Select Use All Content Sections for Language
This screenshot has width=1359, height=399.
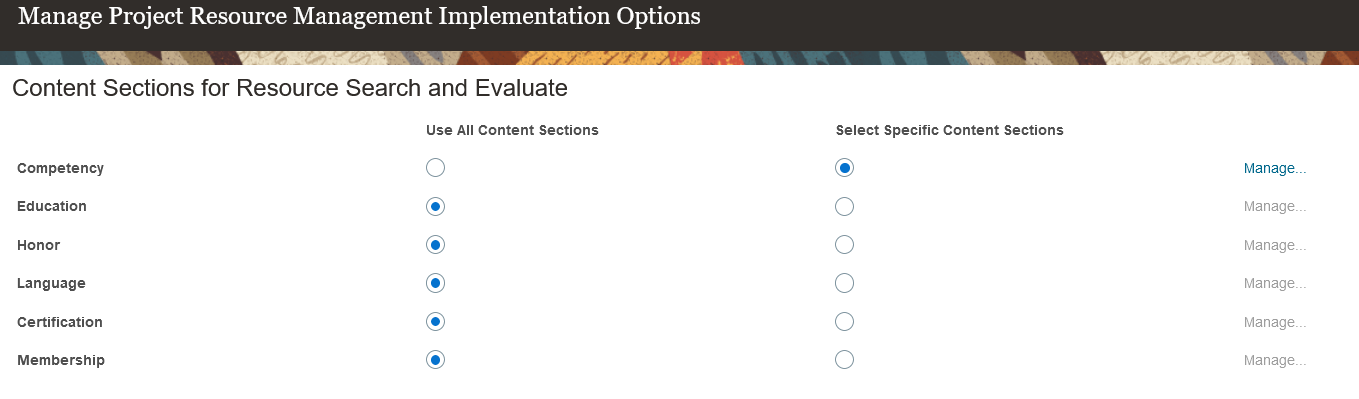[x=435, y=283]
